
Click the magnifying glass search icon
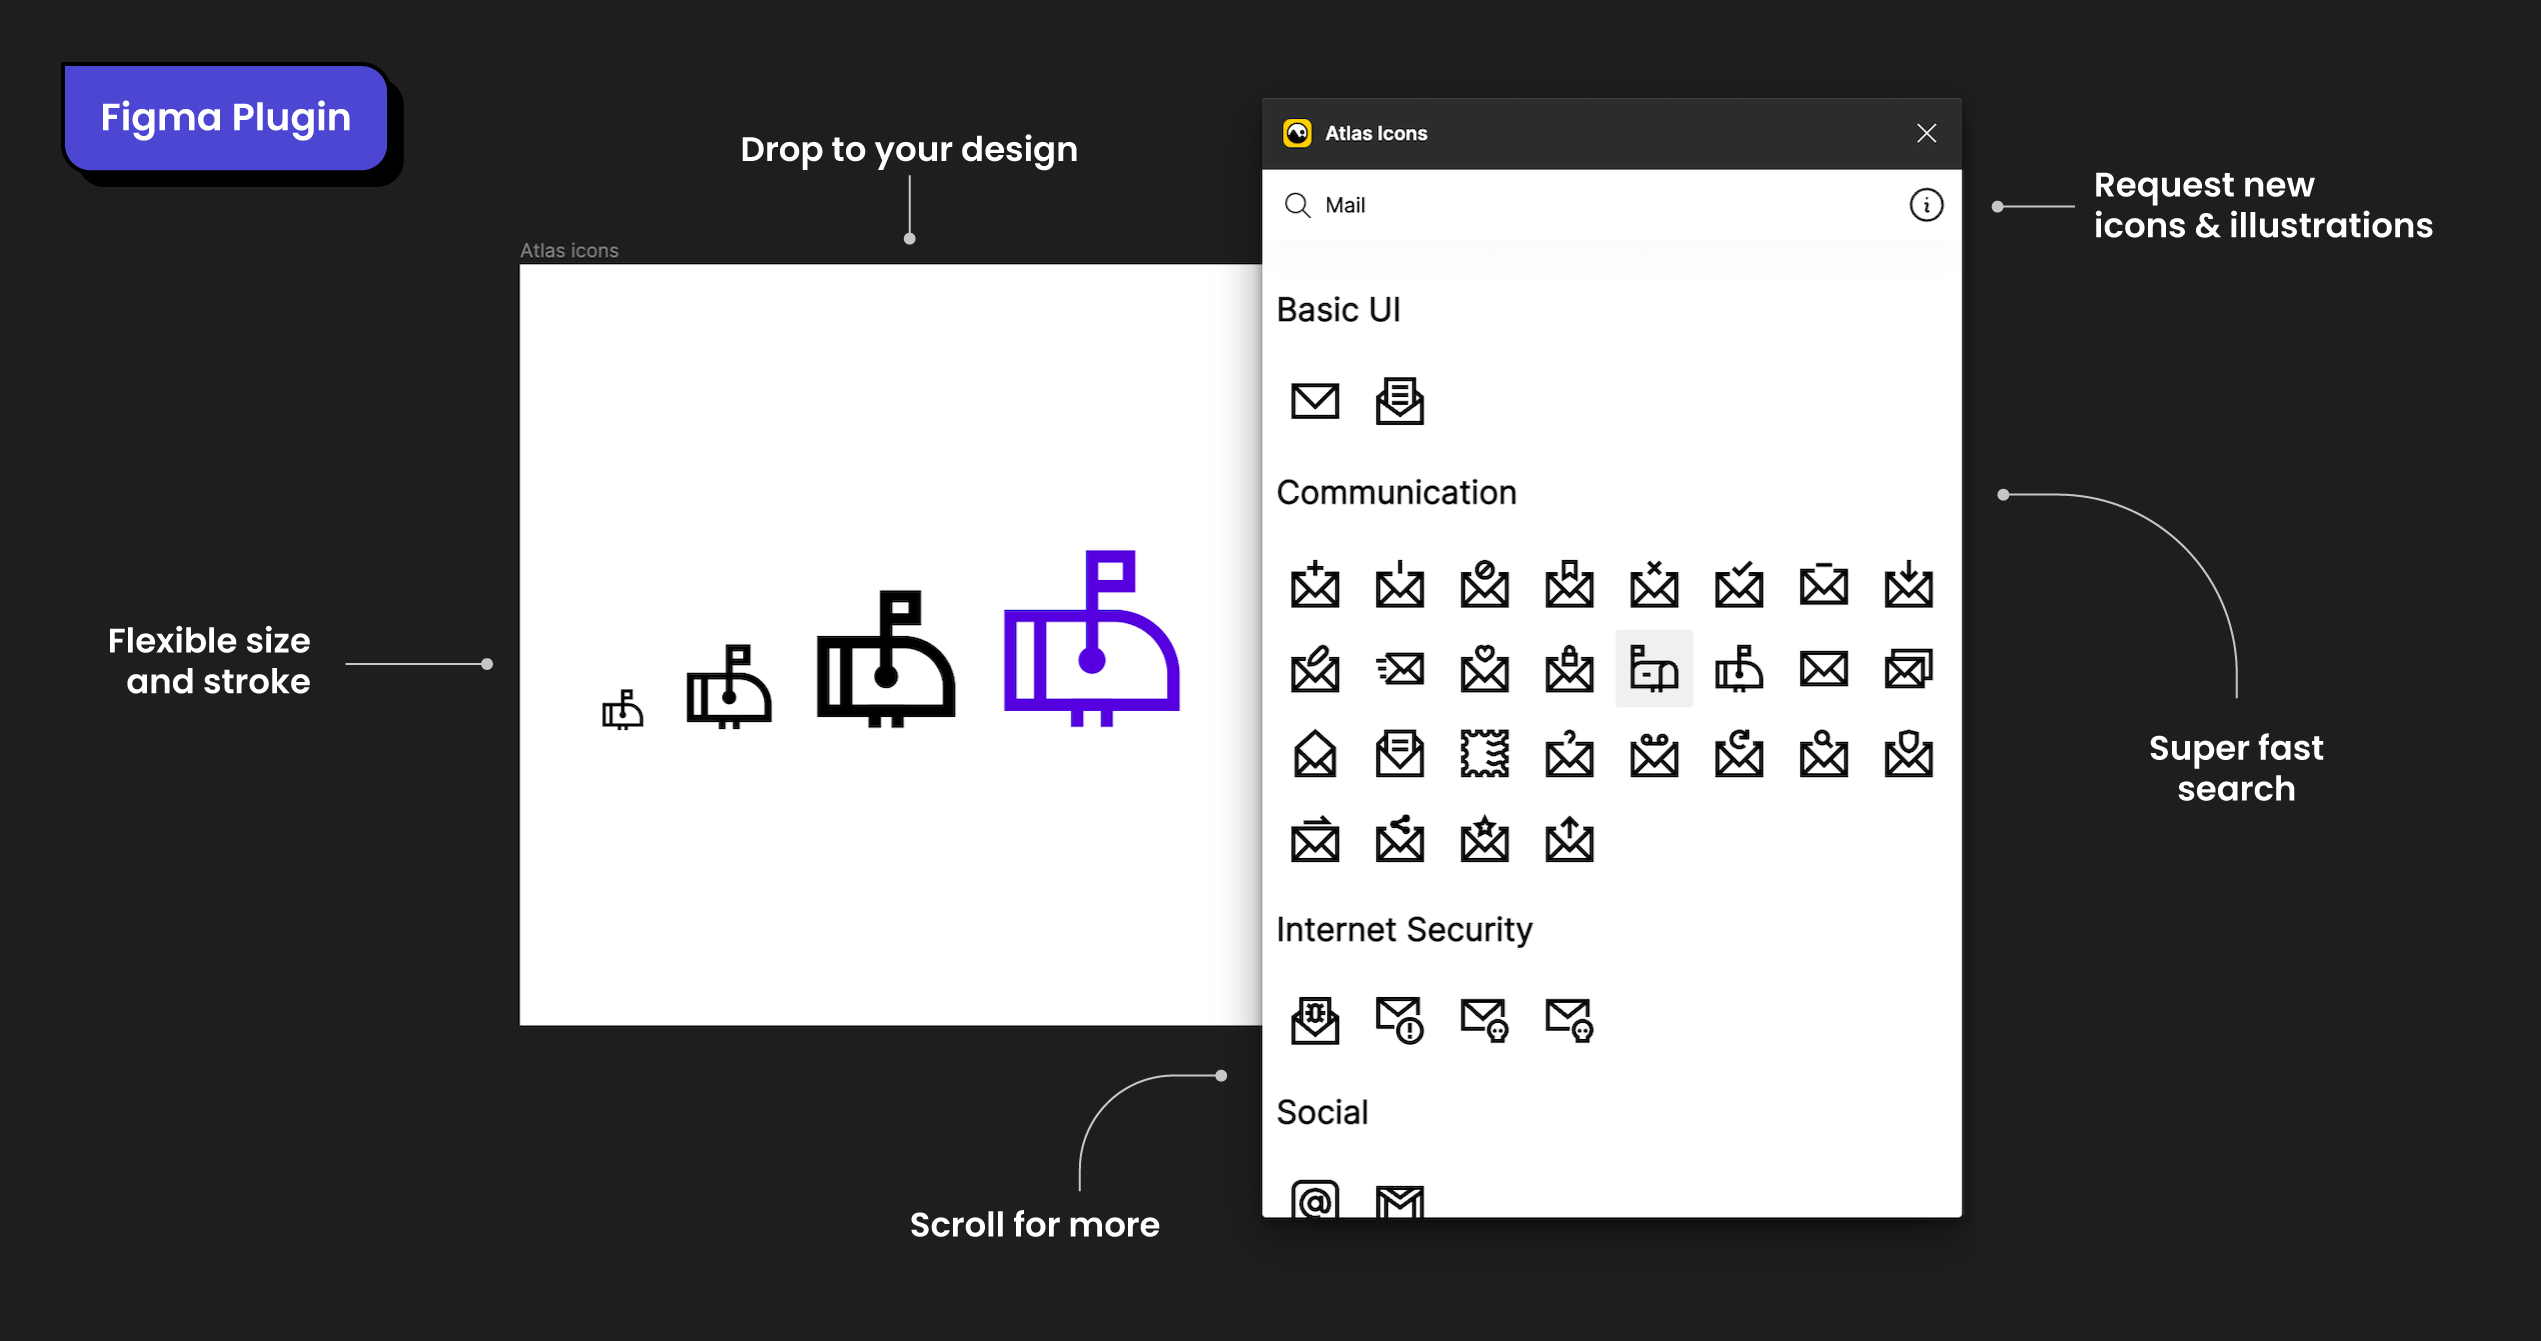point(1297,205)
